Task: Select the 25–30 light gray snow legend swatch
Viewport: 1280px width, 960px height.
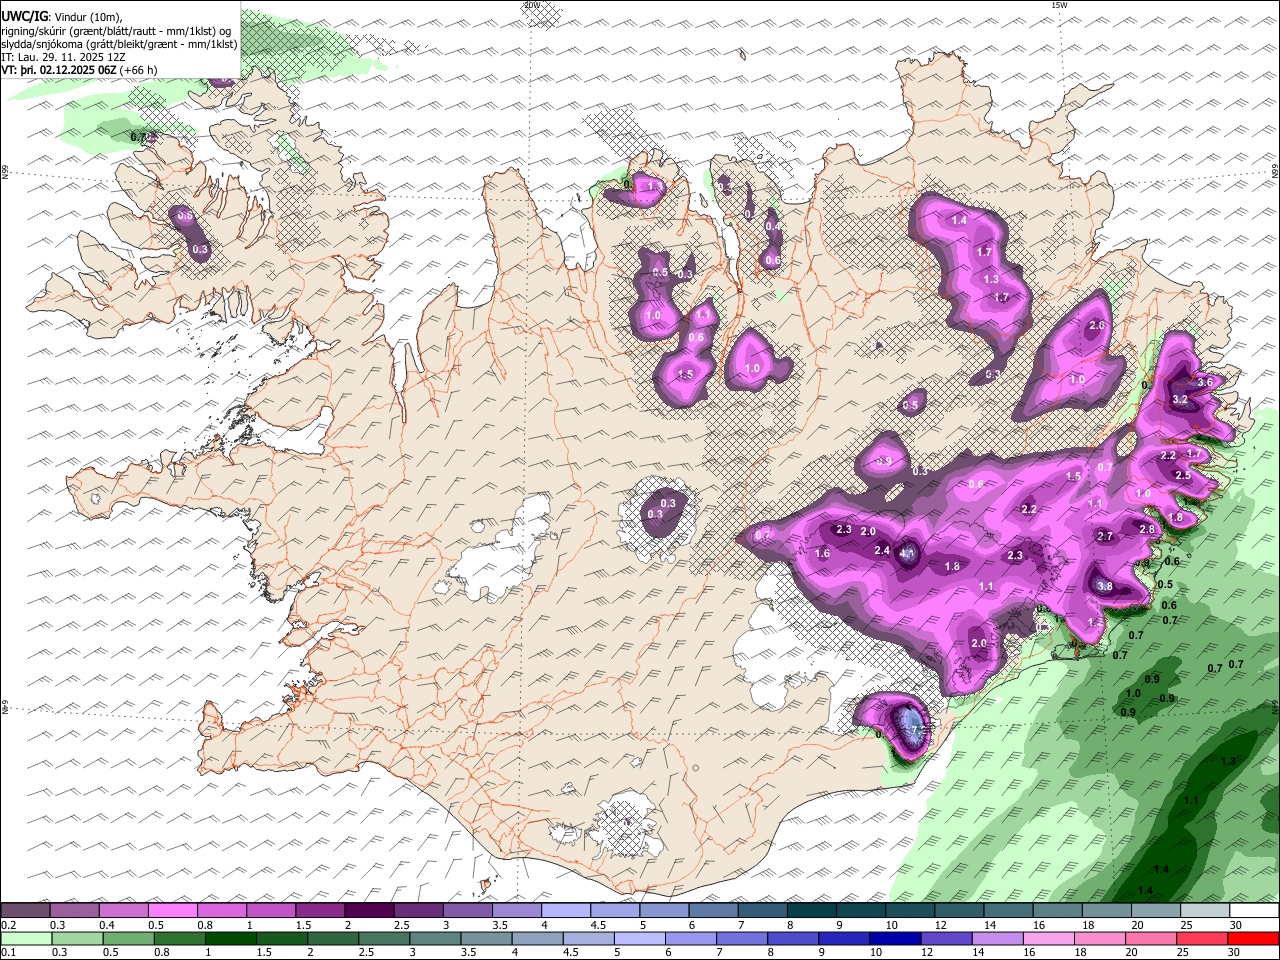Action: (1205, 911)
